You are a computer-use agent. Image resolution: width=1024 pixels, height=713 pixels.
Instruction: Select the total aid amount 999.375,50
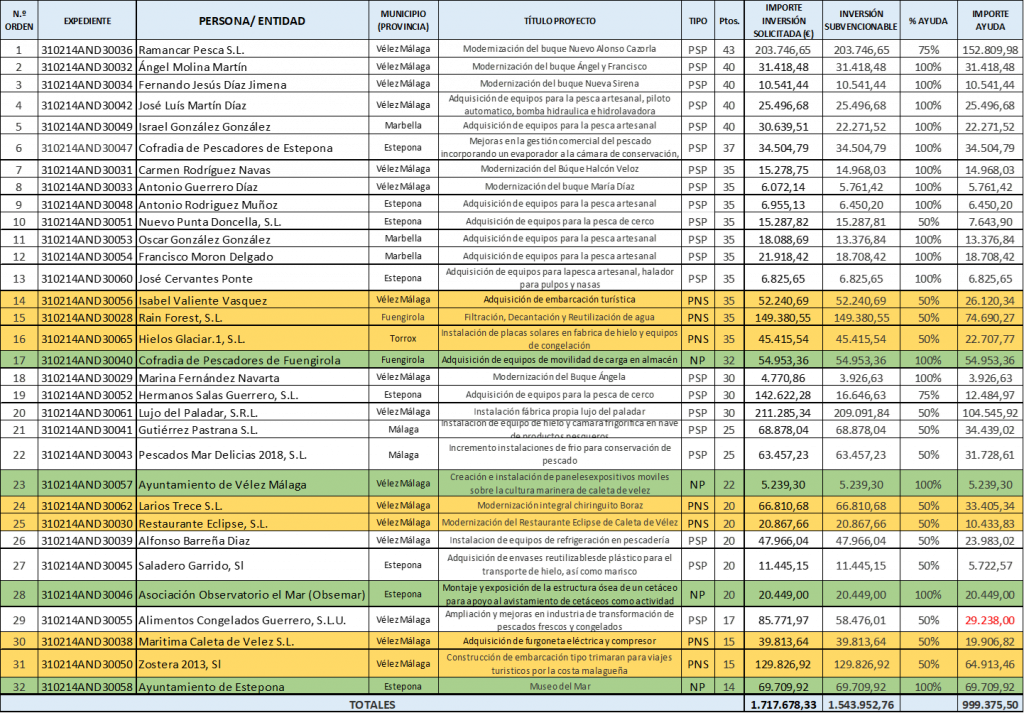click(989, 704)
